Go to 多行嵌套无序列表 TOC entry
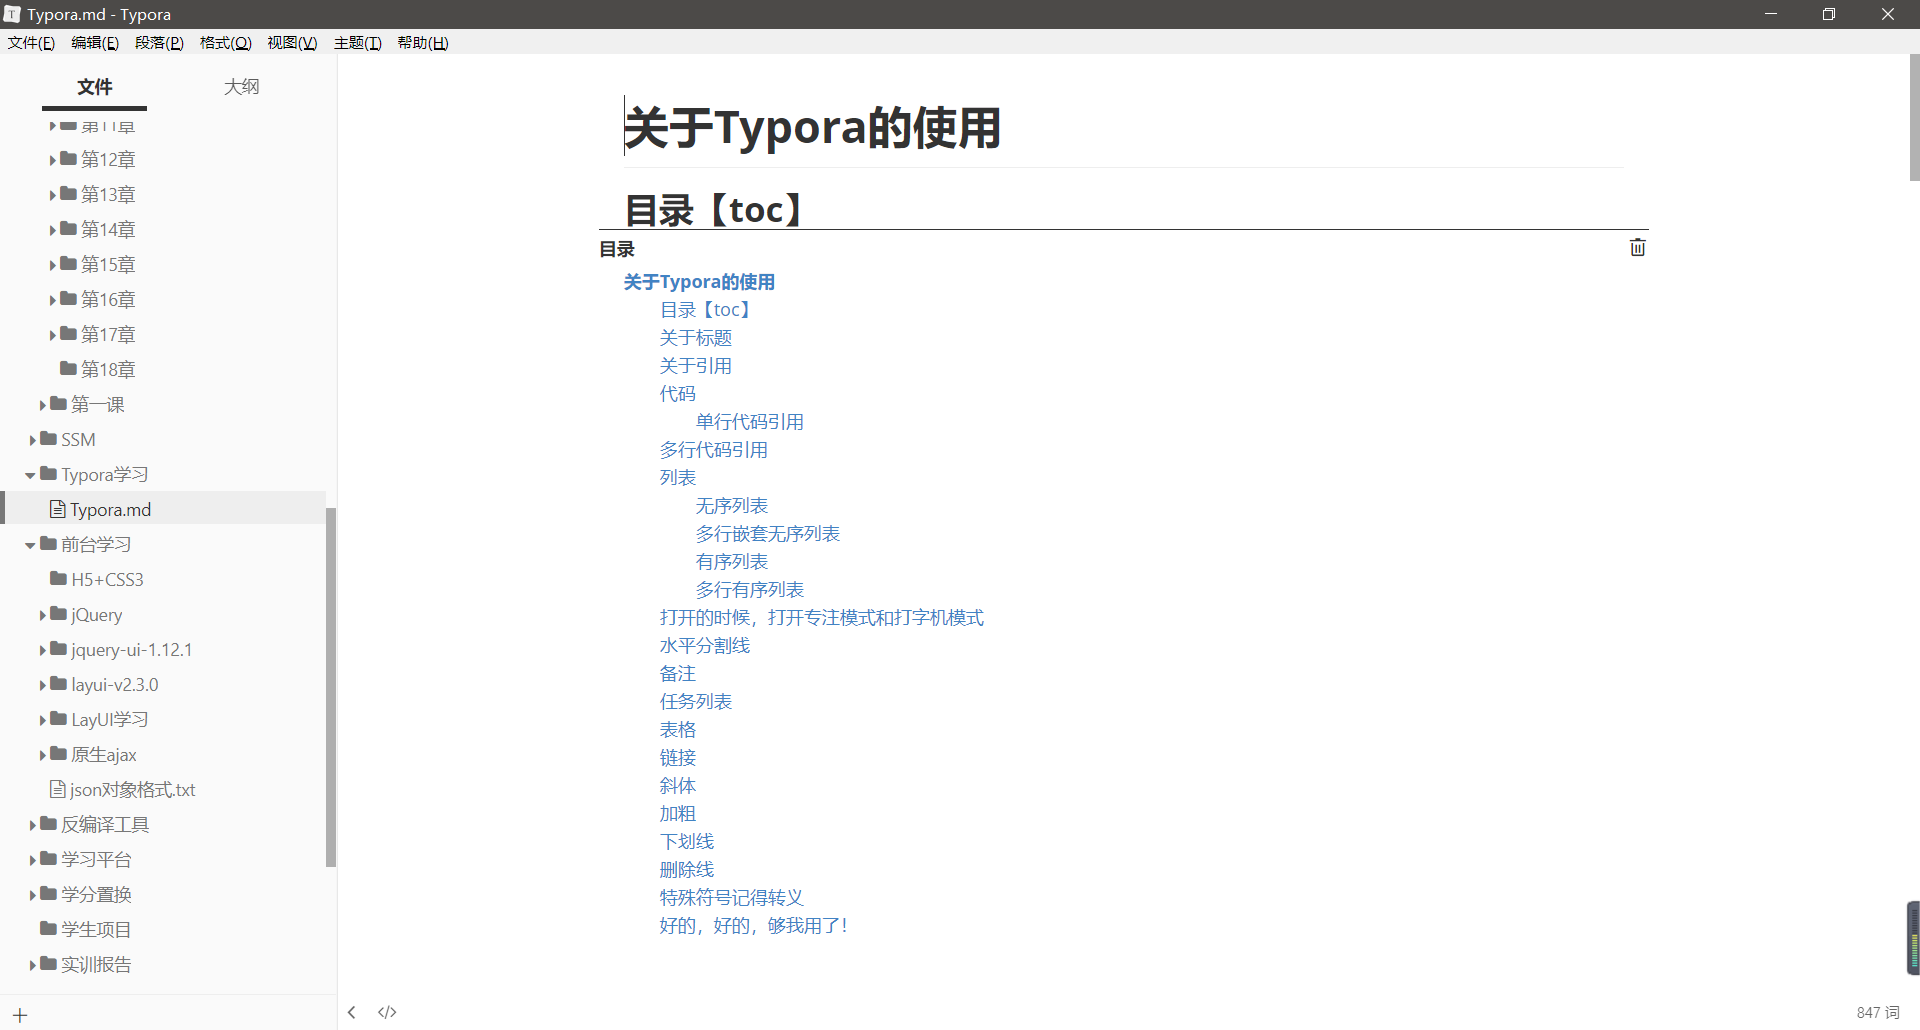 point(768,534)
